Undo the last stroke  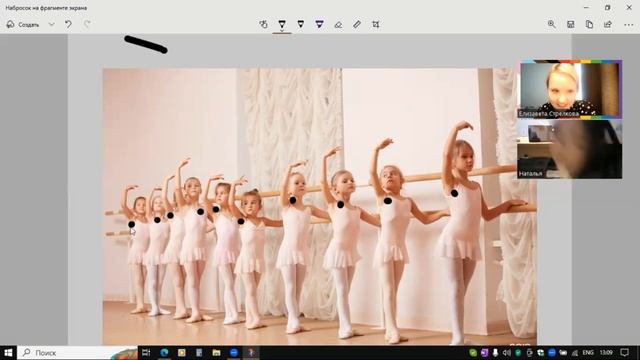point(68,24)
